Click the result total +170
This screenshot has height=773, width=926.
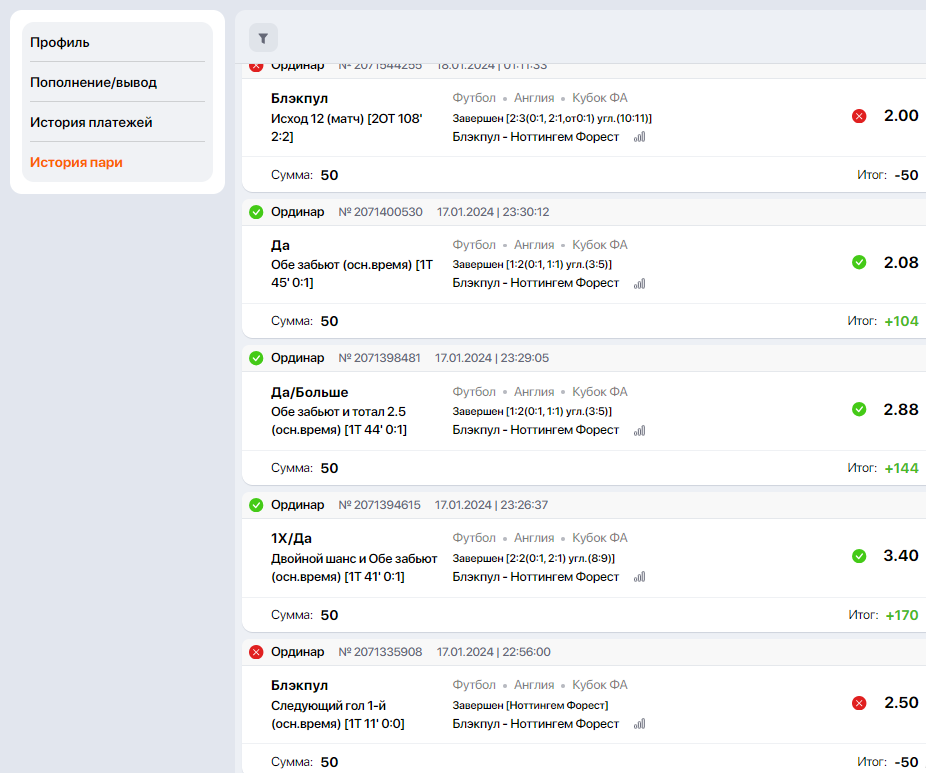902,615
